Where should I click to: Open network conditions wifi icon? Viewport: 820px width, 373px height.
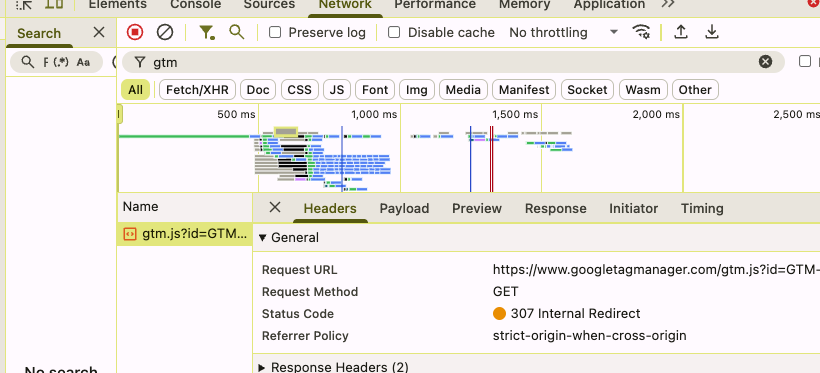click(641, 32)
